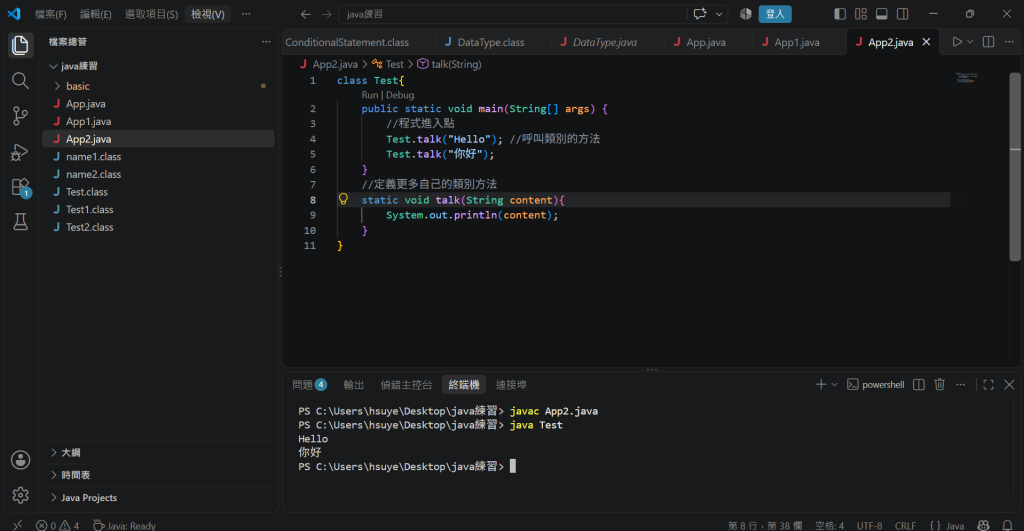Toggle secondary side bar visibility
Viewport: 1024px width, 531px height.
pyautogui.click(x=903, y=14)
